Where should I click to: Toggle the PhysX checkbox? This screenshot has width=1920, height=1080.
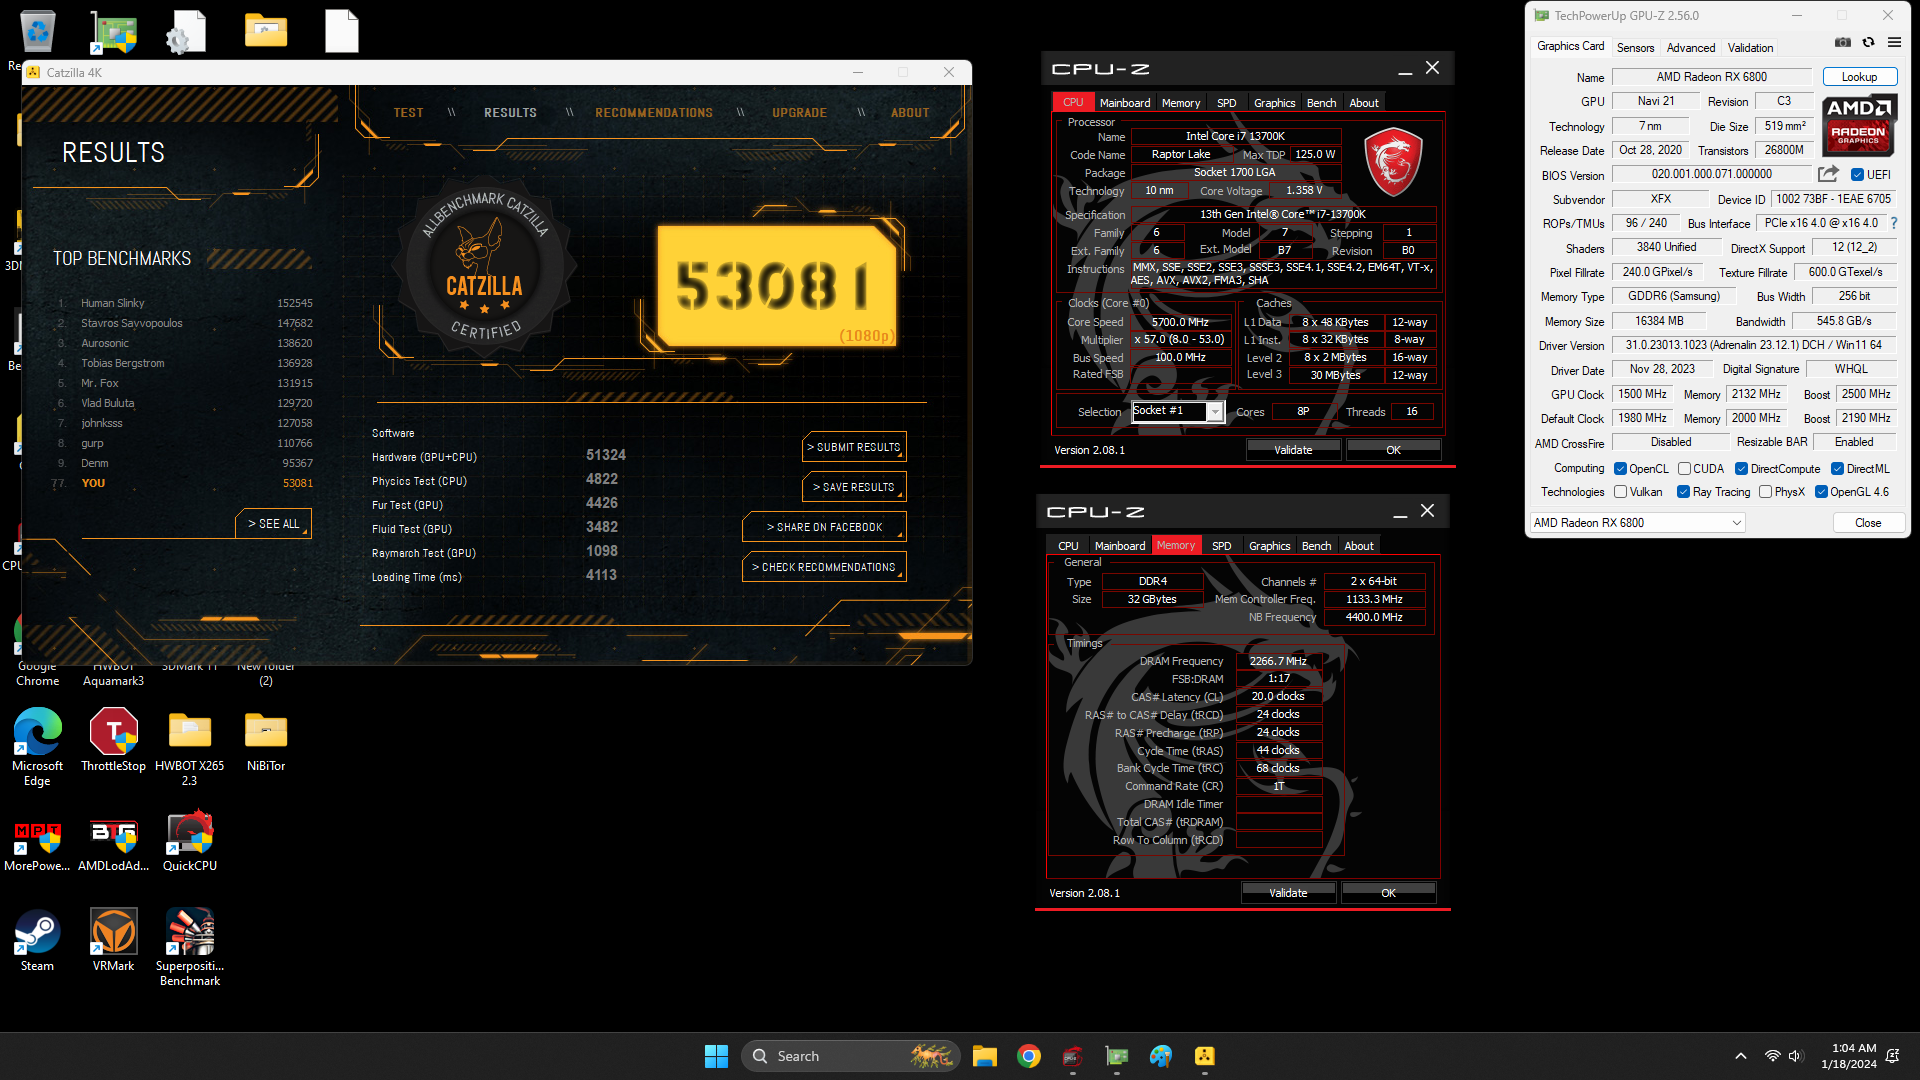[x=1765, y=492]
